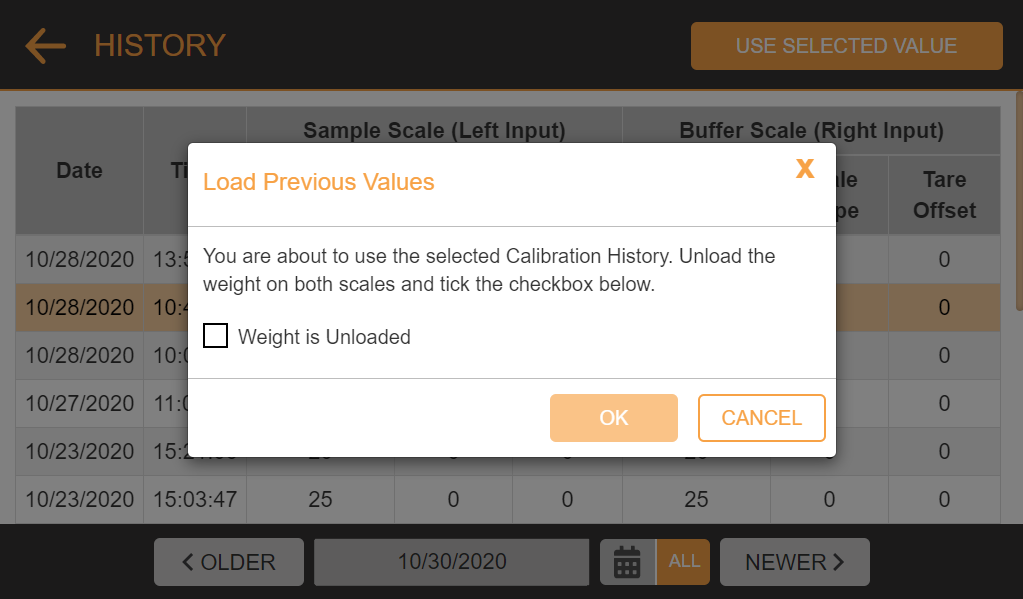Tick the Weight is Unloaded checkbox
1023x599 pixels.
[x=215, y=336]
